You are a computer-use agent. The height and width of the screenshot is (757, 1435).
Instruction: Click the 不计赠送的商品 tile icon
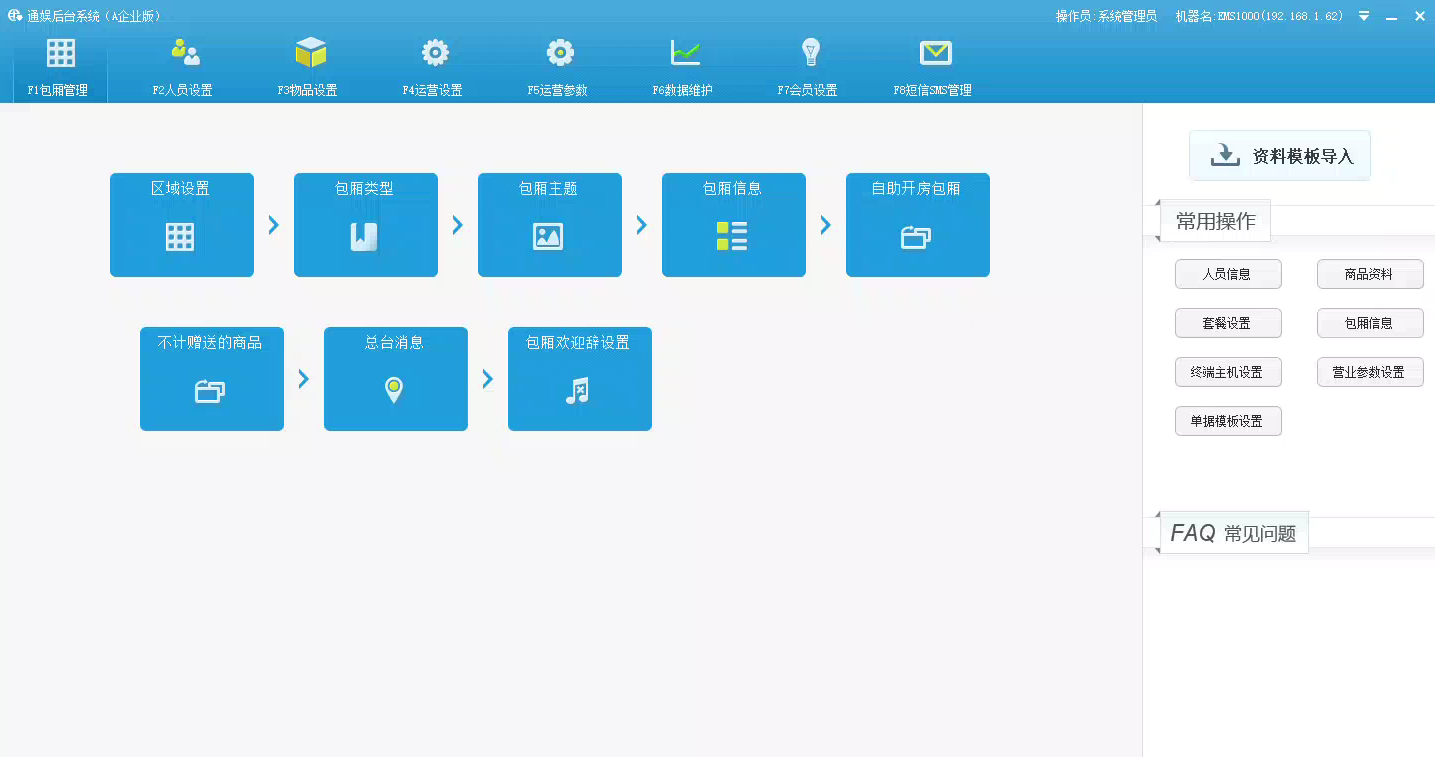coord(210,391)
